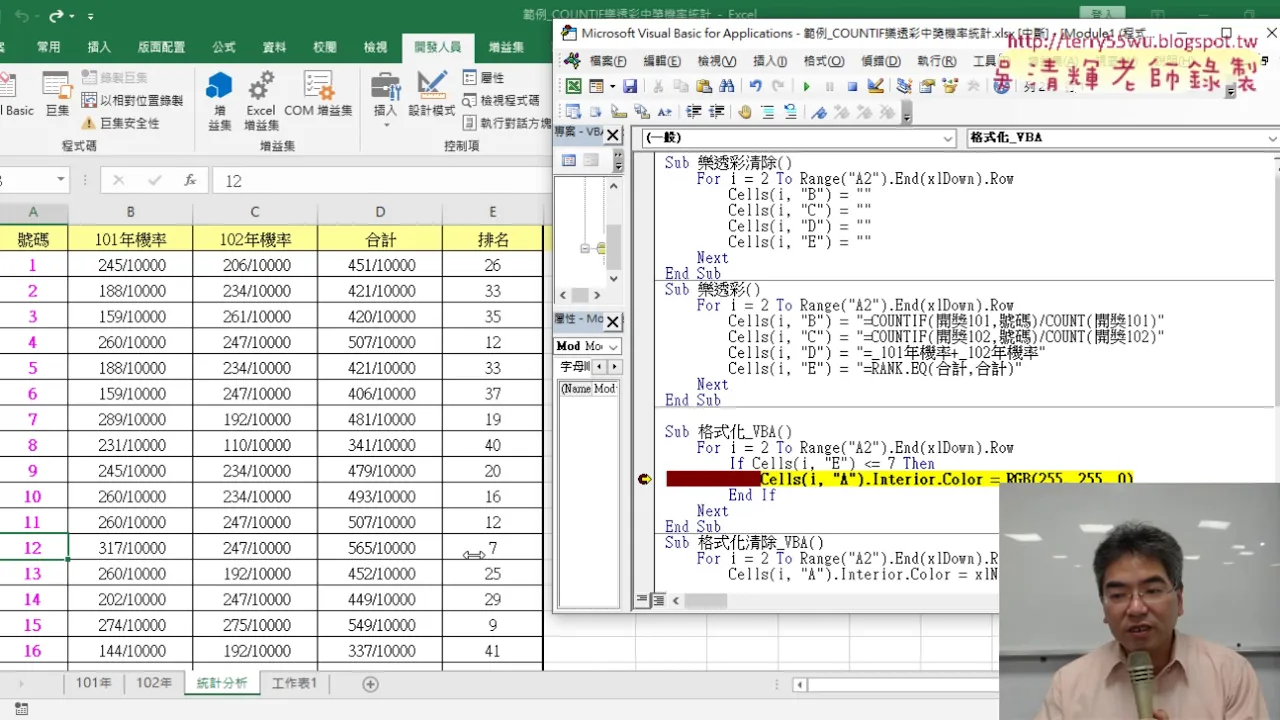Image resolution: width=1280 pixels, height=720 pixels.
Task: Open the 執行(R) menu in VBA editor
Action: (936, 61)
